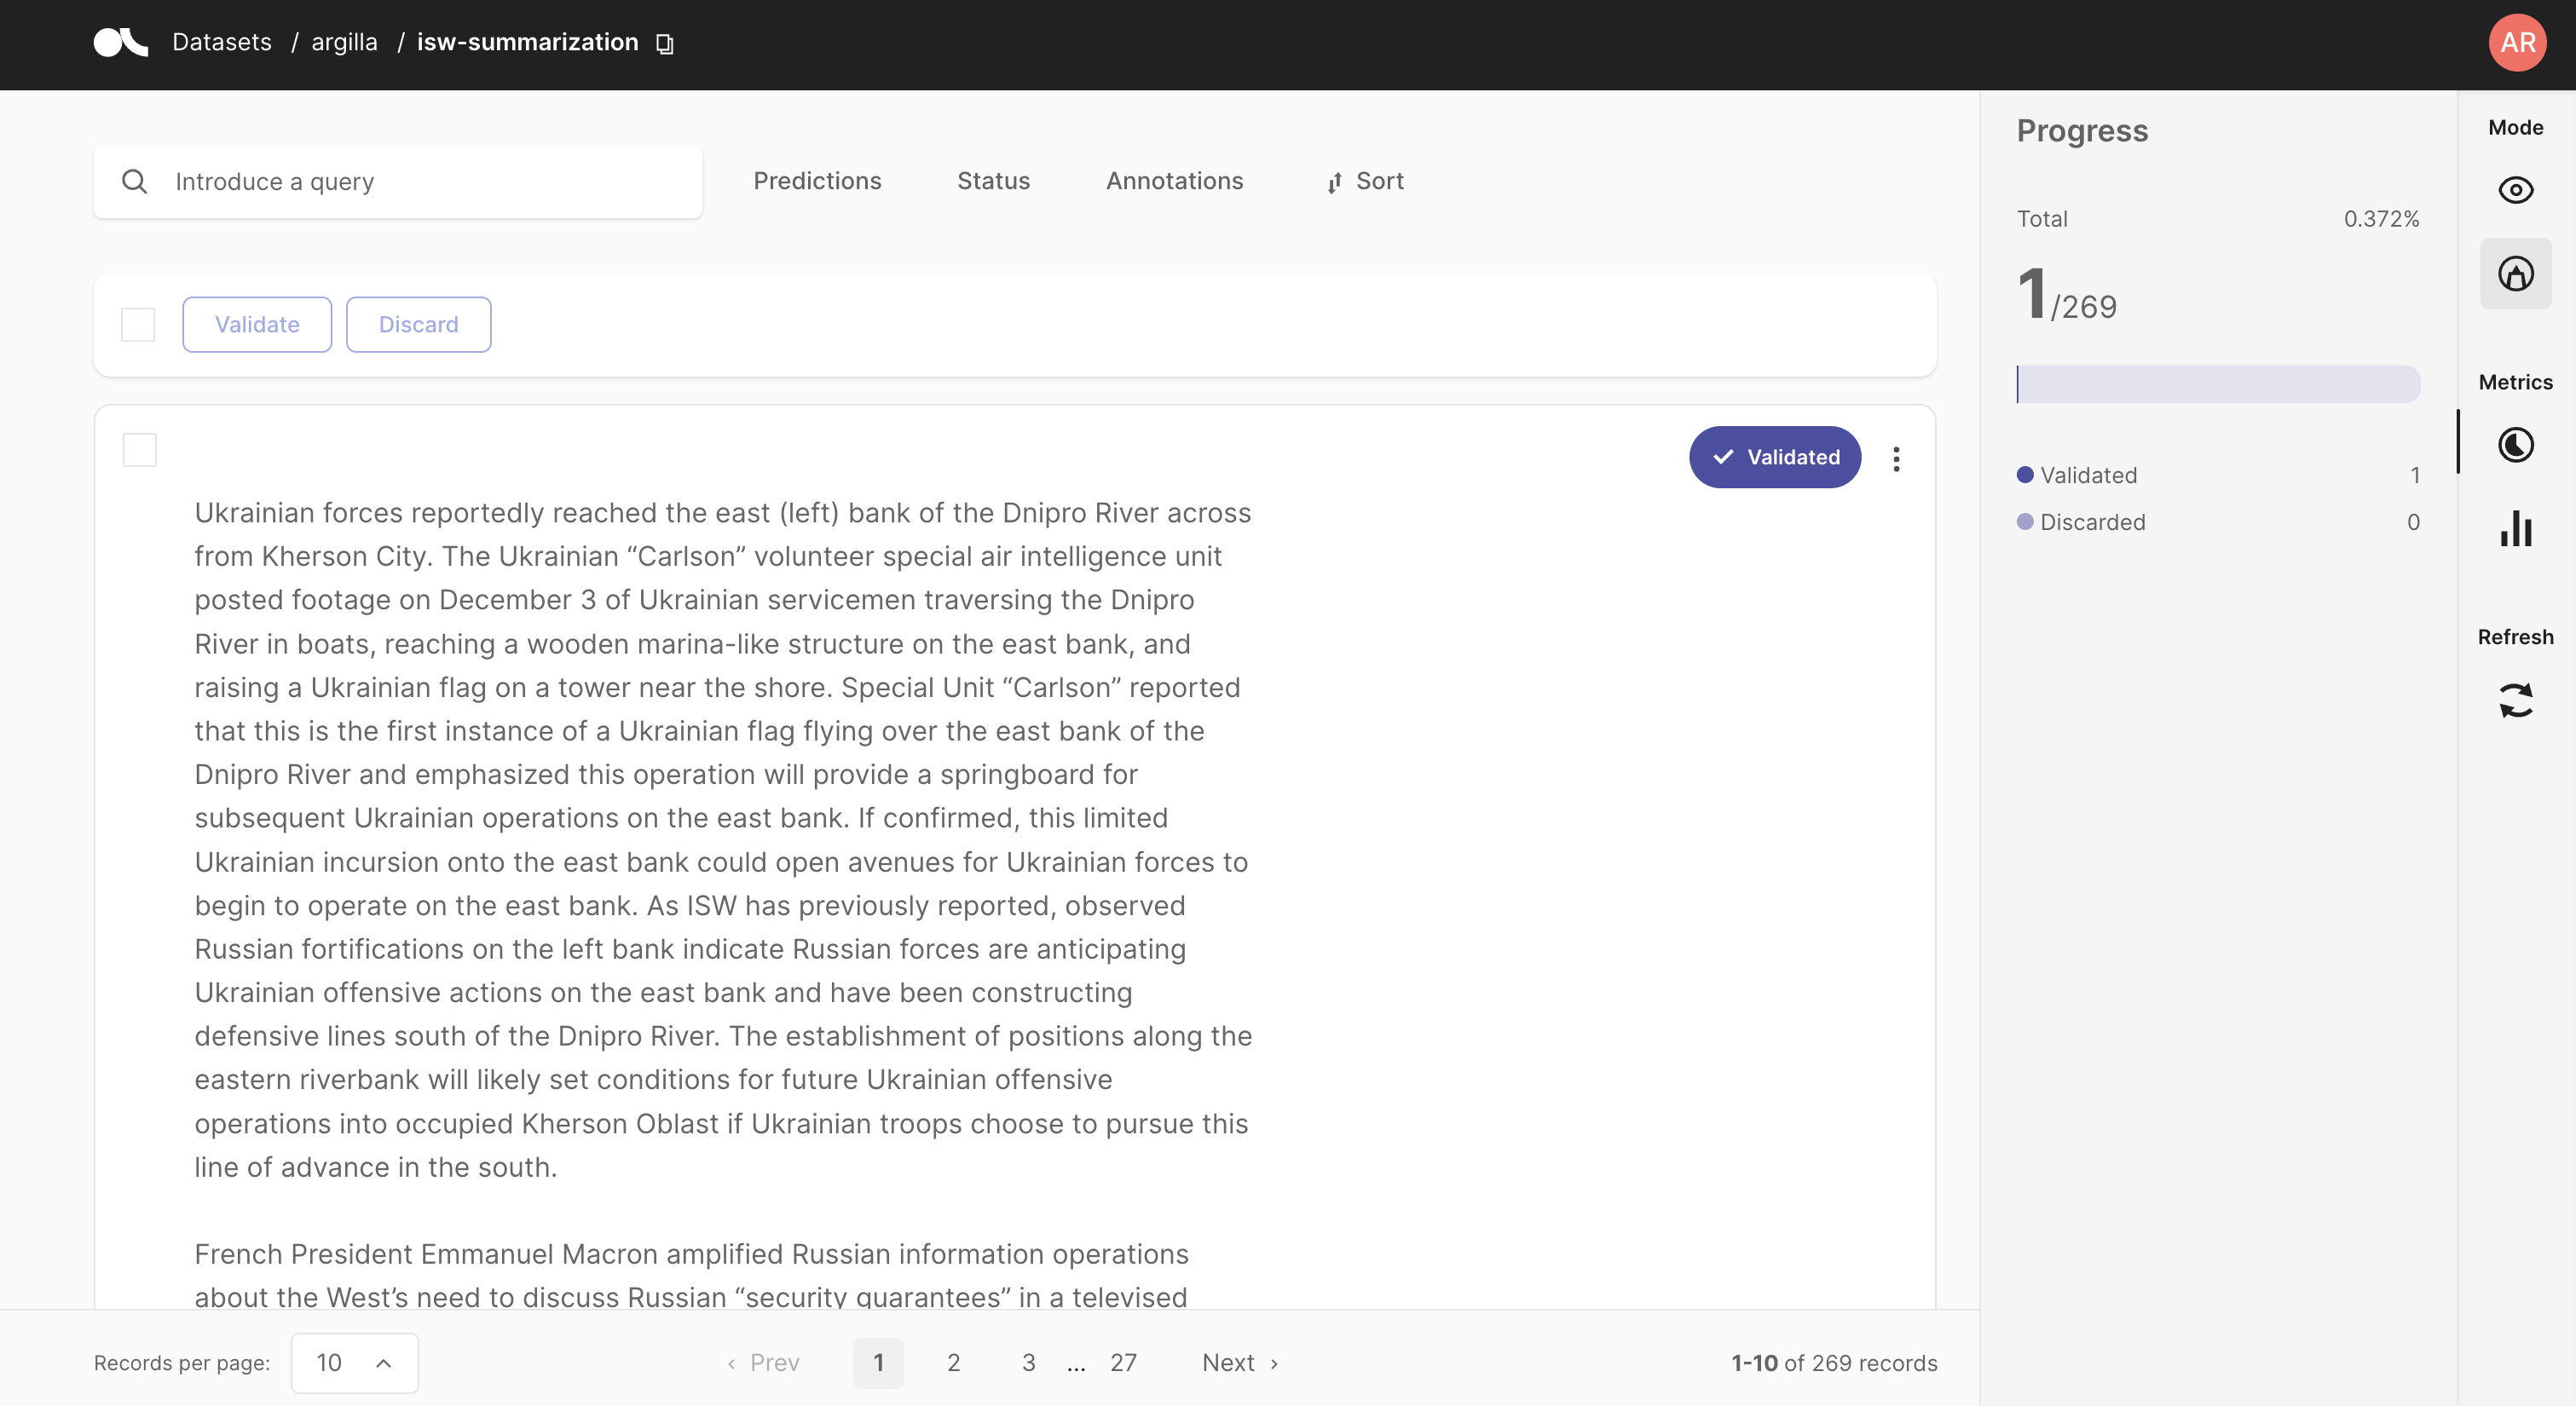The height and width of the screenshot is (1406, 2576).
Task: Click the Mode sidebar label
Action: (x=2515, y=127)
